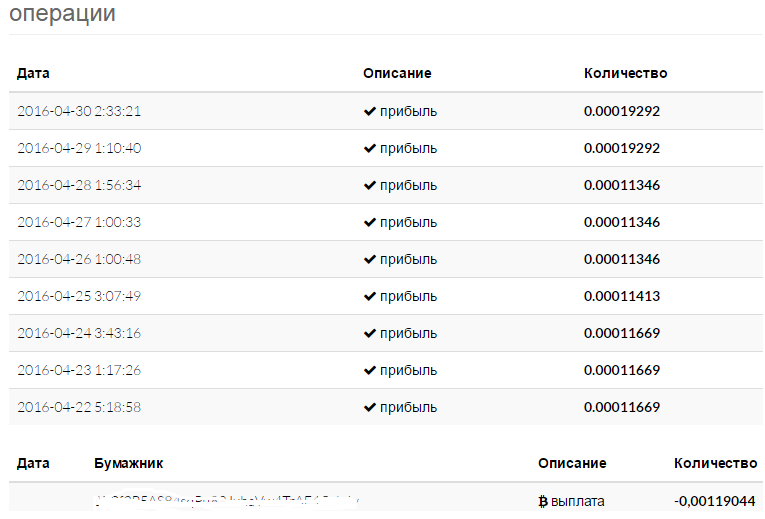Click the выплата description text
Screen dimensions: 765x519
579,500
